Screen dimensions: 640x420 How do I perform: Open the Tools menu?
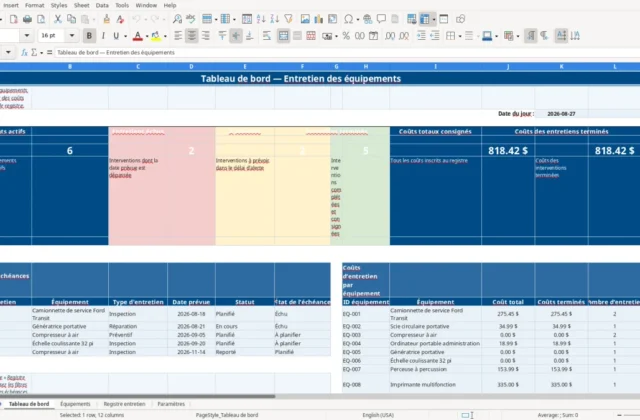(122, 5)
